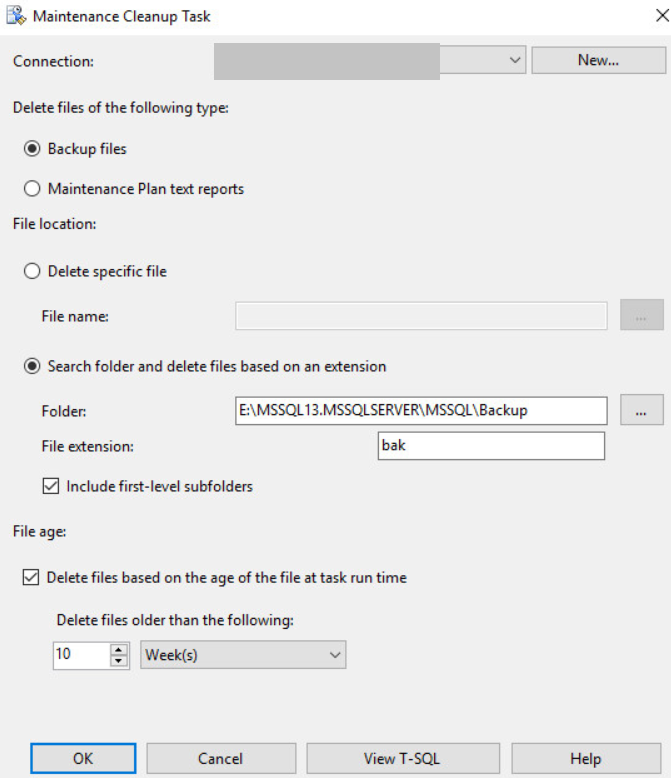671x778 pixels.
Task: Click the File name text field
Action: (421, 316)
